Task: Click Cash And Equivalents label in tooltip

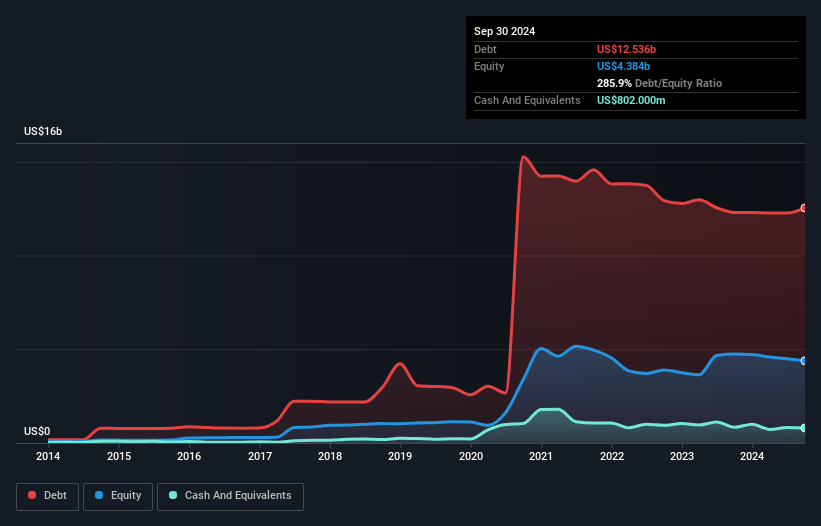Action: (x=527, y=100)
